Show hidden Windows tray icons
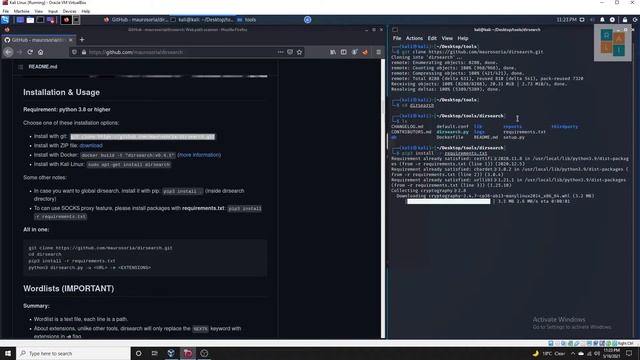The image size is (640, 360). [x=573, y=353]
